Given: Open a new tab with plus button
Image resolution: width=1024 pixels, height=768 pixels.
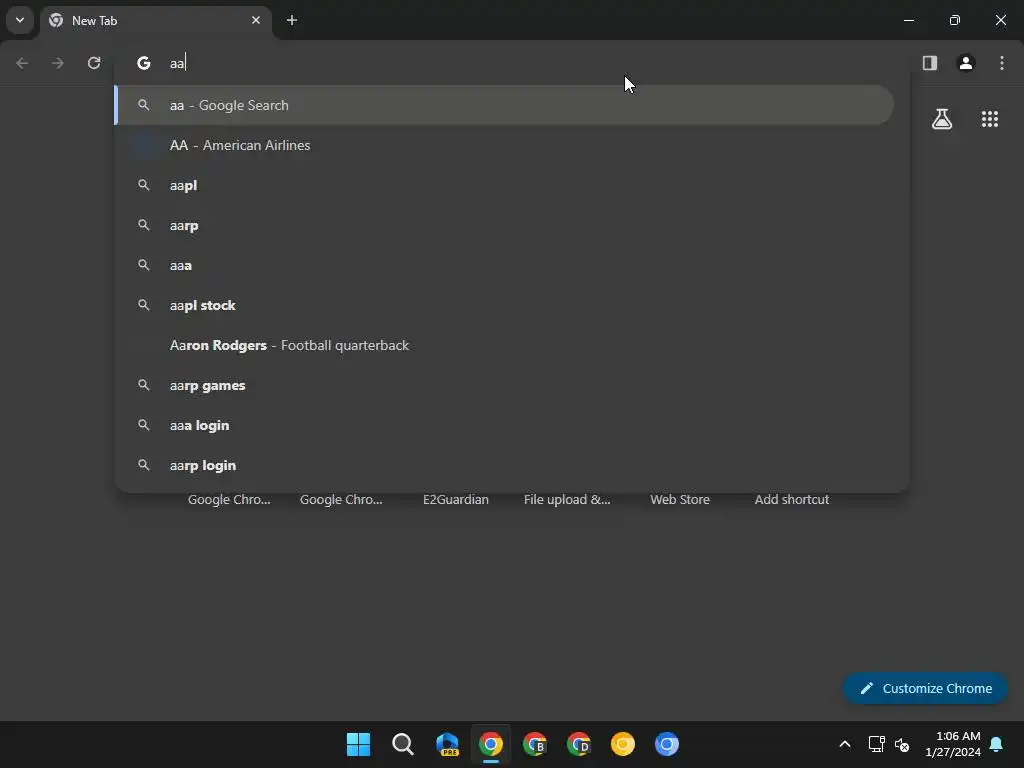Looking at the screenshot, I should coord(292,20).
